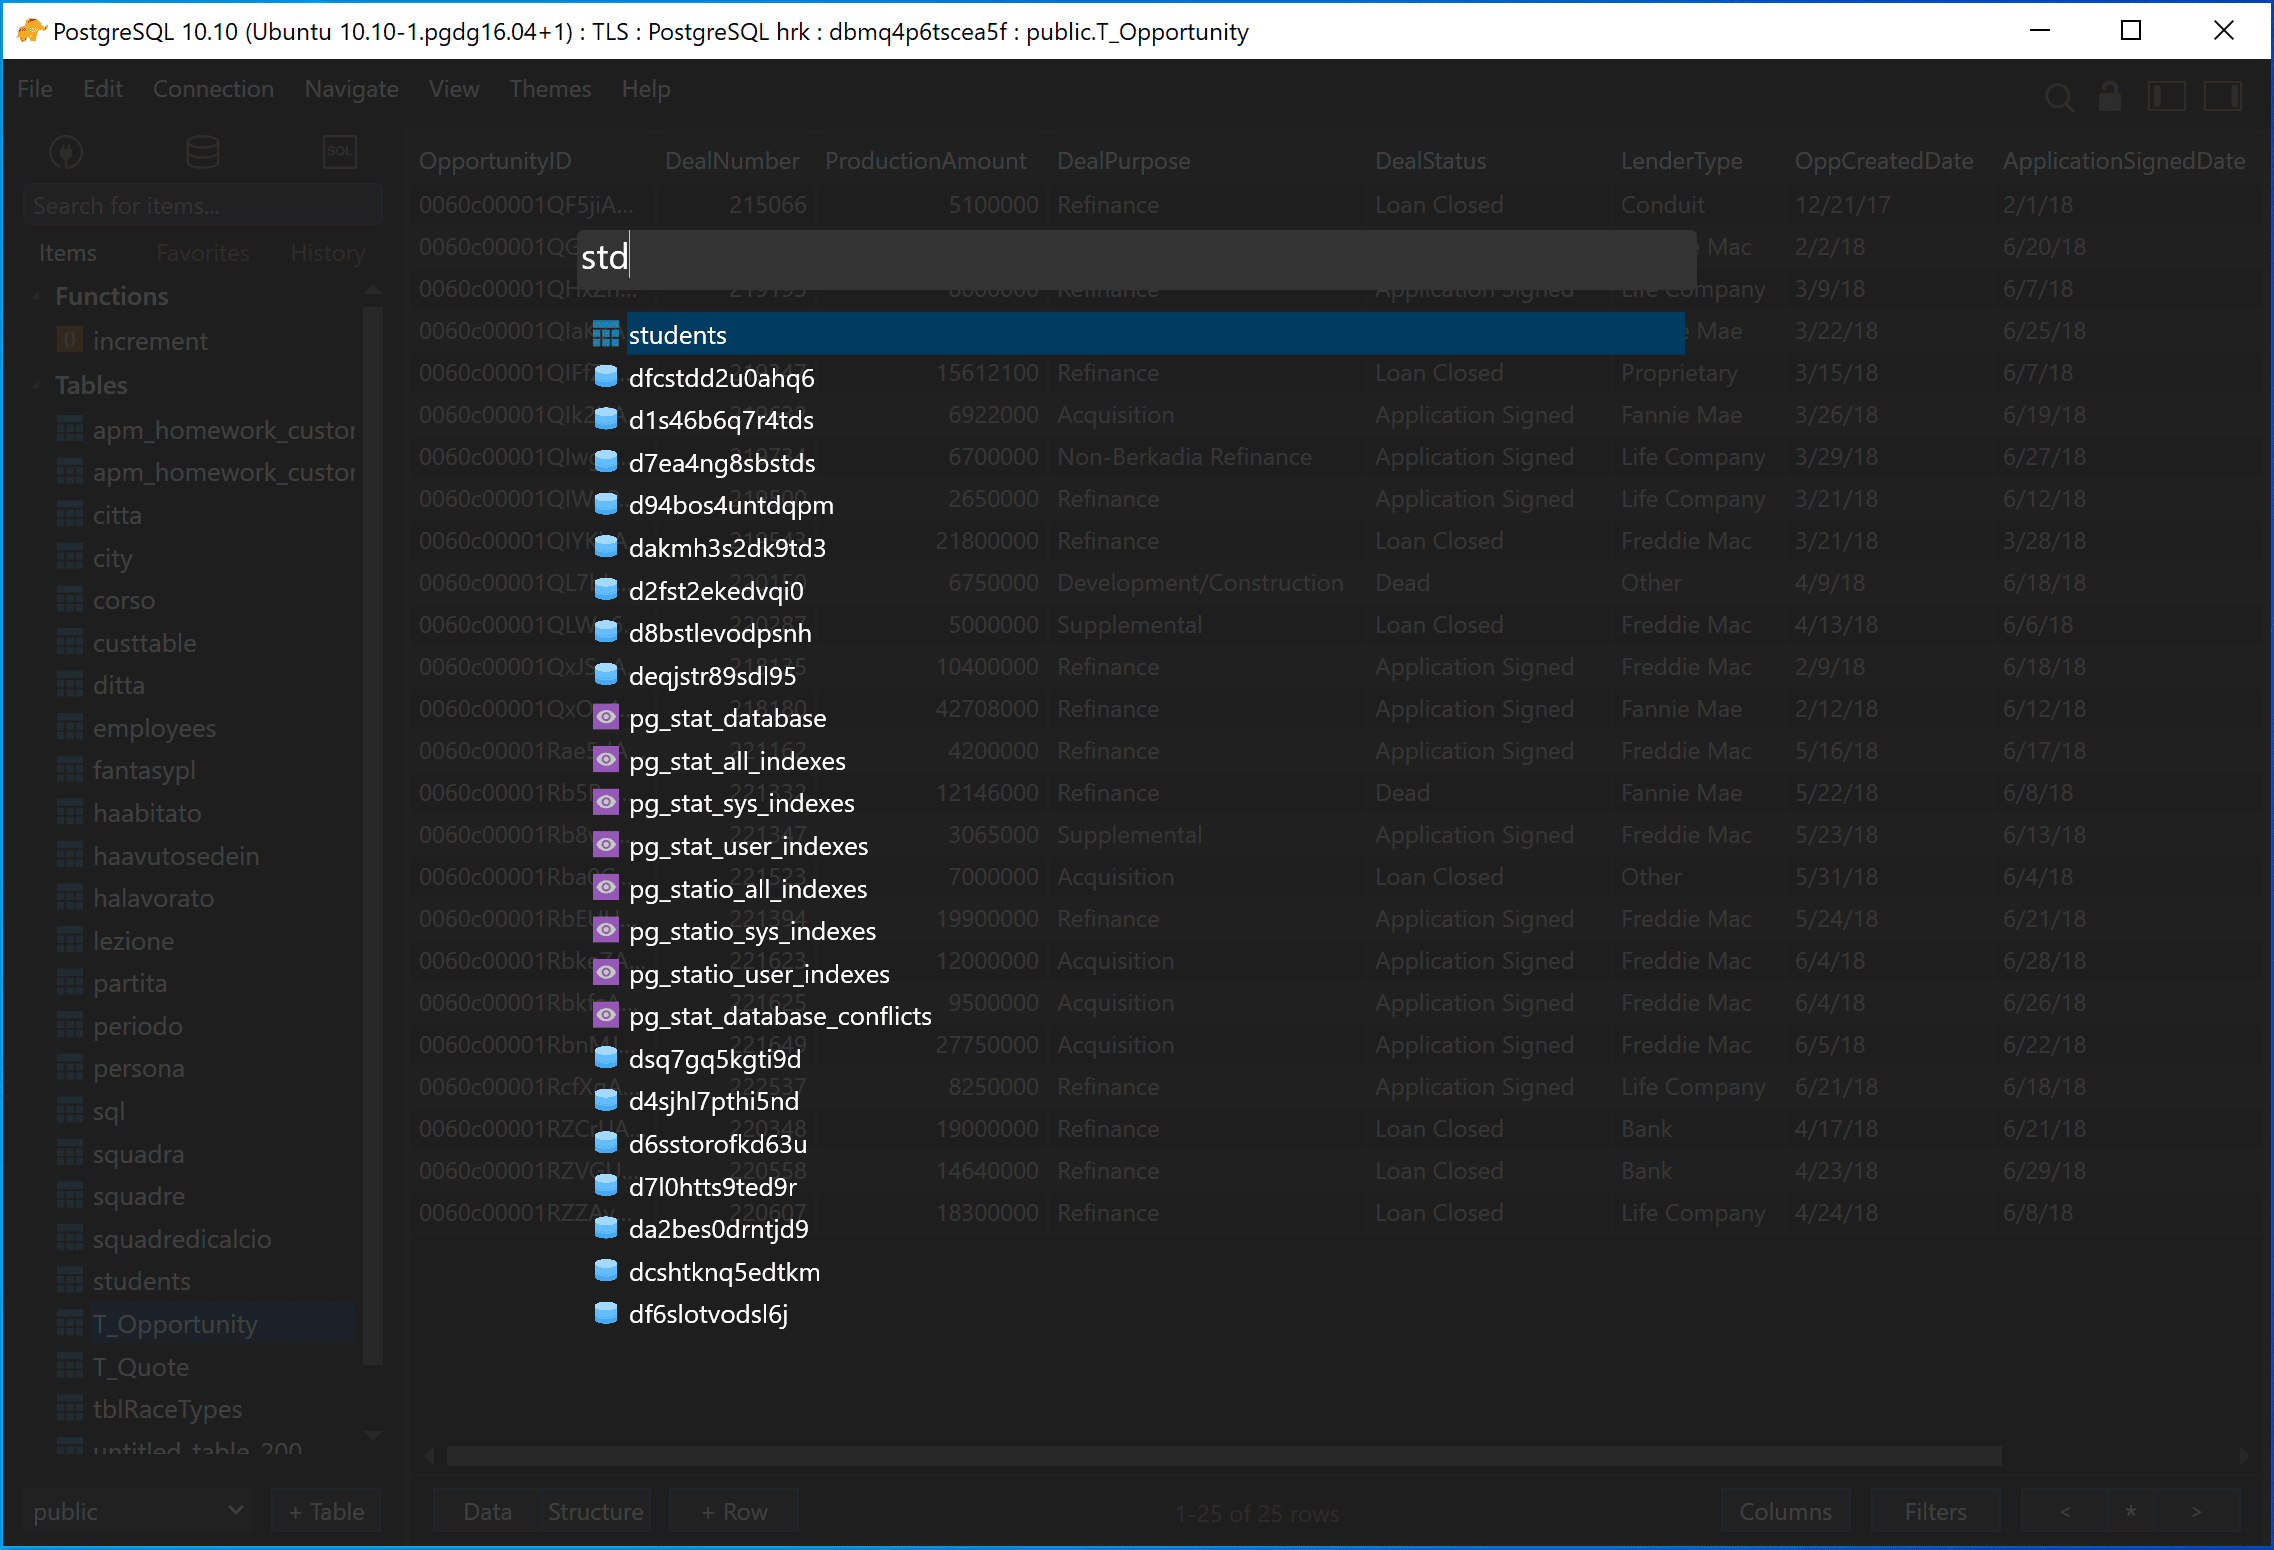
Task: Toggle the right sidebar panel icon
Action: point(2223,97)
